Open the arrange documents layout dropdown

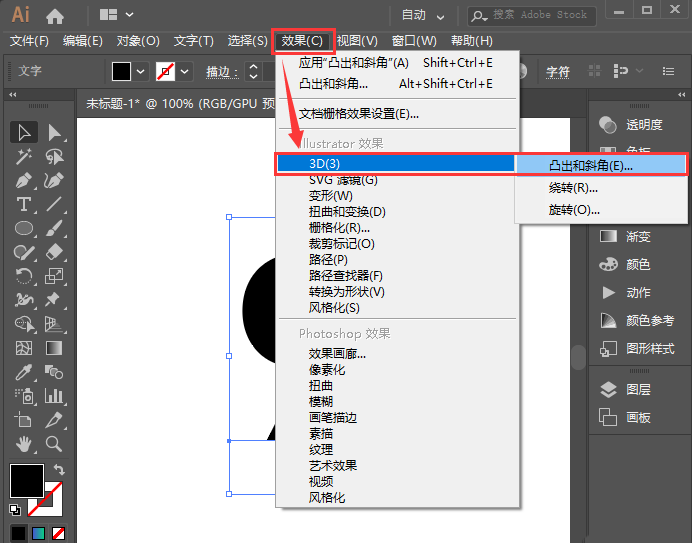pos(116,16)
